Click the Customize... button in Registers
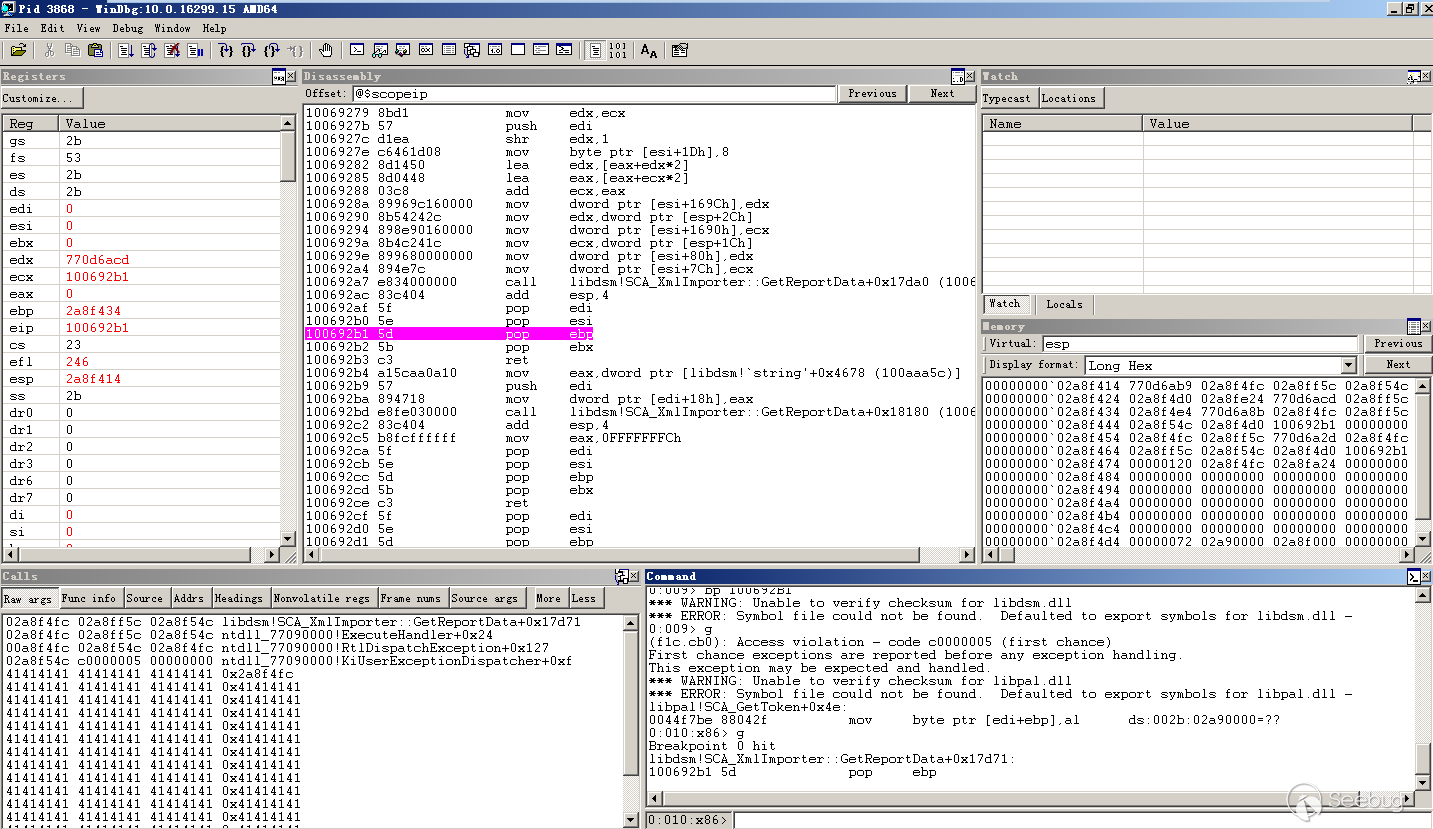The width and height of the screenshot is (1433, 829). click(41, 98)
